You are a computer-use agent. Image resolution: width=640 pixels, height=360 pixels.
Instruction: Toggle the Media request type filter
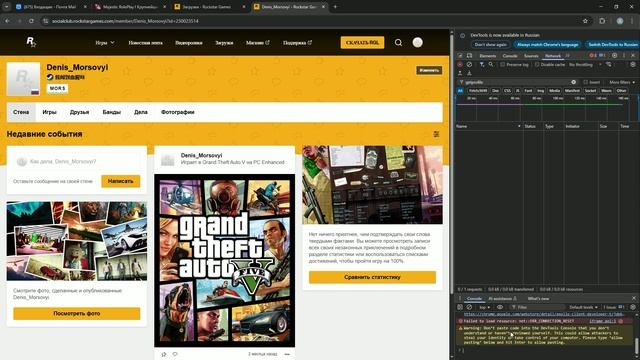[554, 91]
